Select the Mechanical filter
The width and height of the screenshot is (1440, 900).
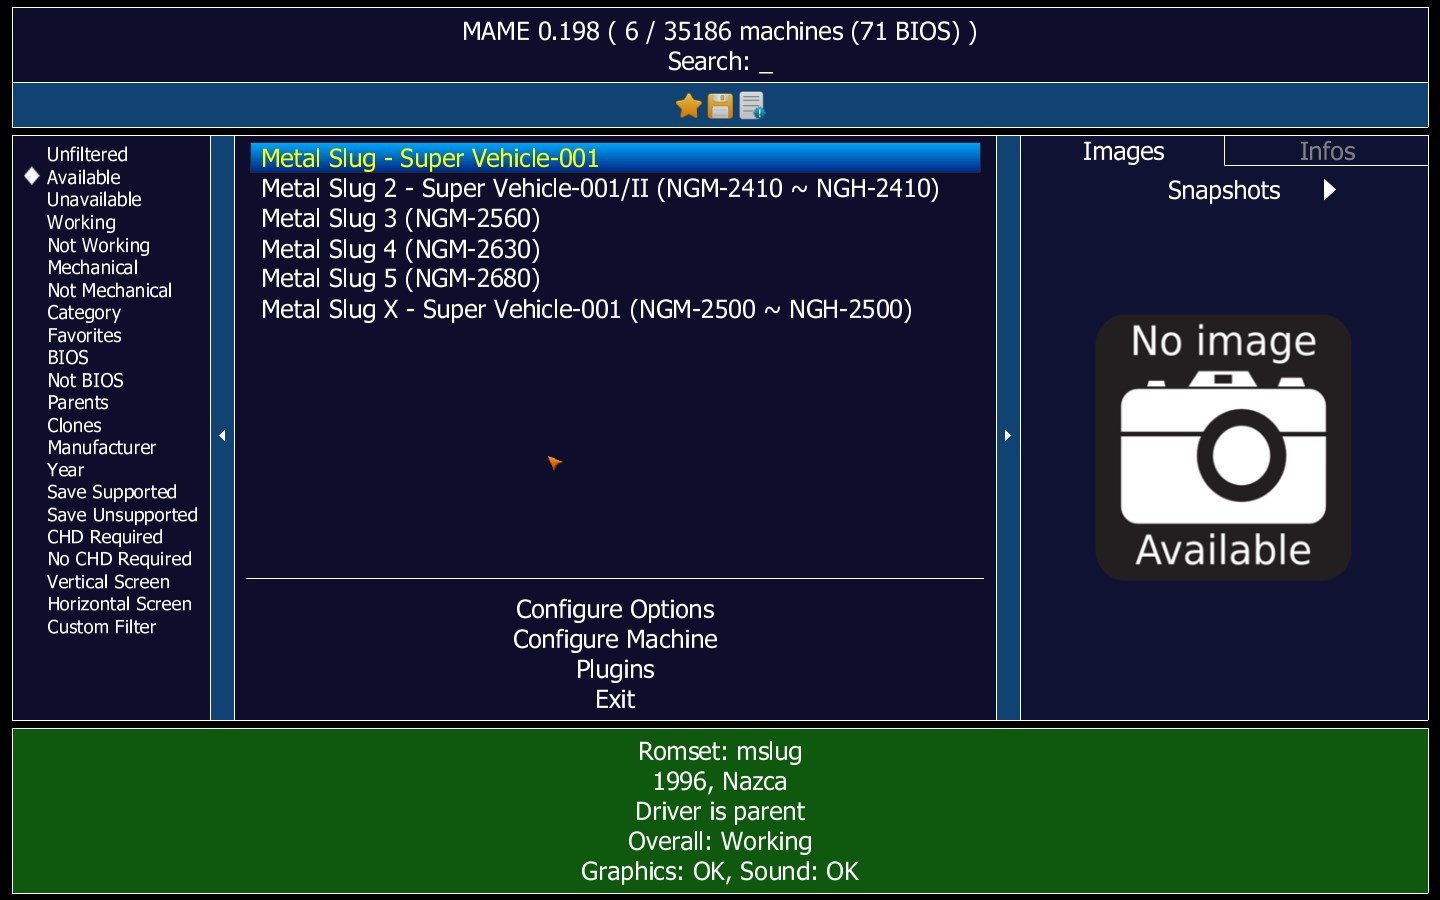(92, 267)
